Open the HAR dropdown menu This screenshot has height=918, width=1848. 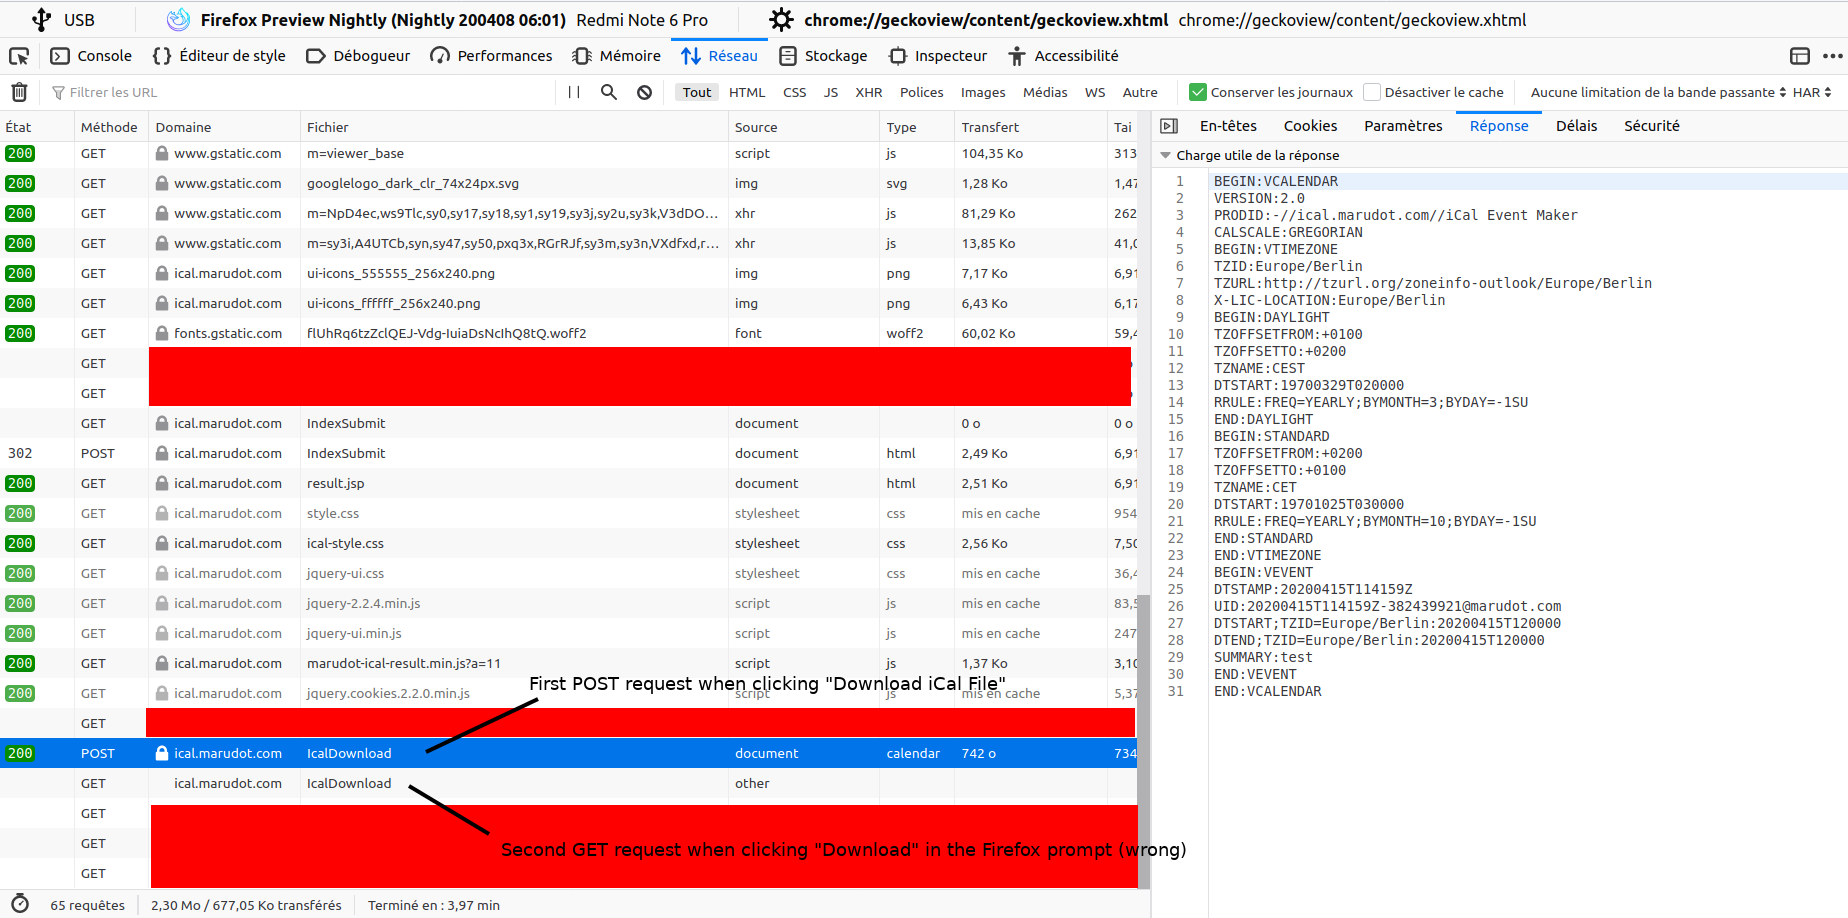click(x=1812, y=92)
